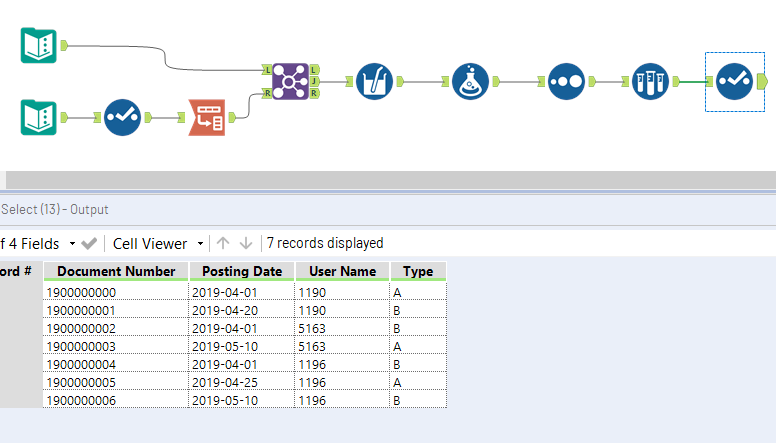Click the up arrow record navigation
The height and width of the screenshot is (443, 776).
[224, 243]
